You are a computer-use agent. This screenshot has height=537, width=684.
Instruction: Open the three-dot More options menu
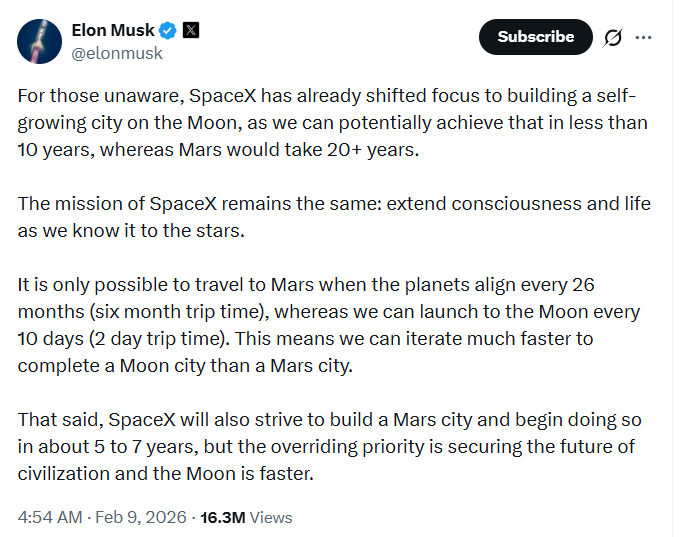pos(645,38)
